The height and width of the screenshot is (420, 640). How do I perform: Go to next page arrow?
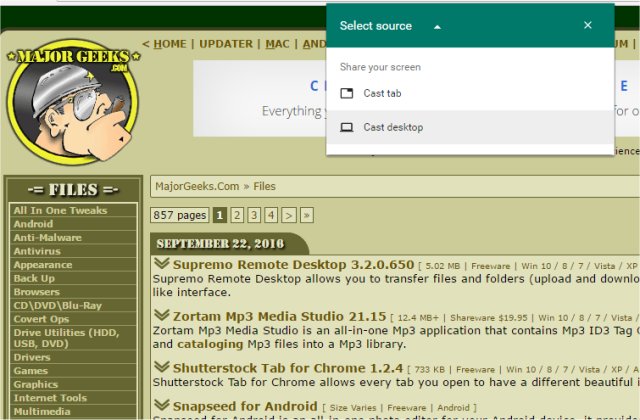(289, 215)
